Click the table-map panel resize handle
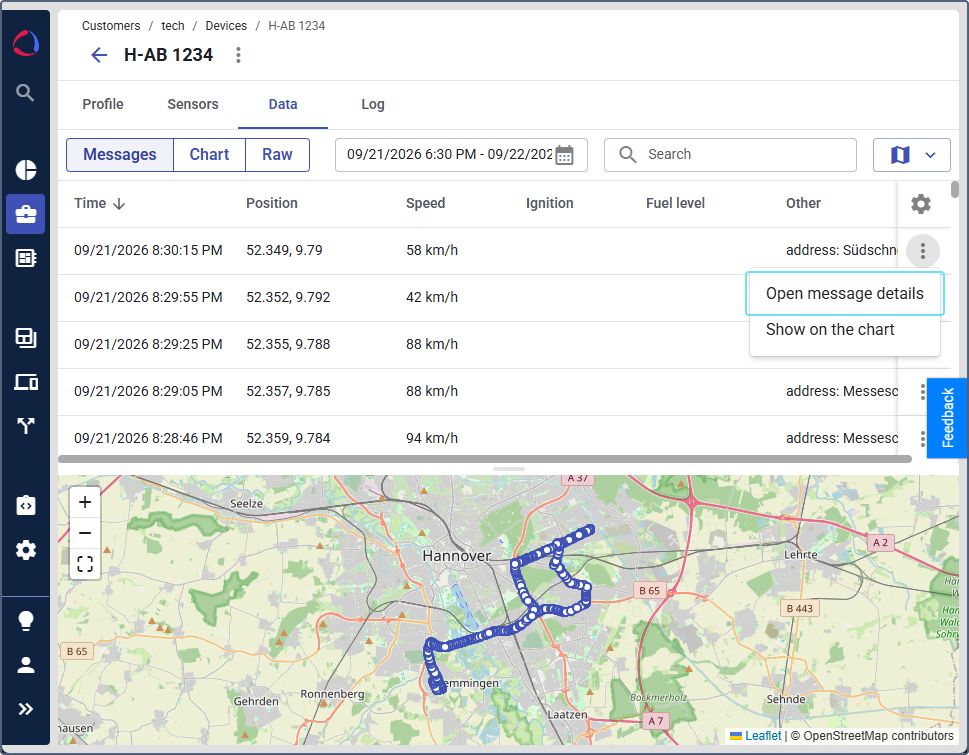Viewport: 969px width, 755px height. (509, 469)
